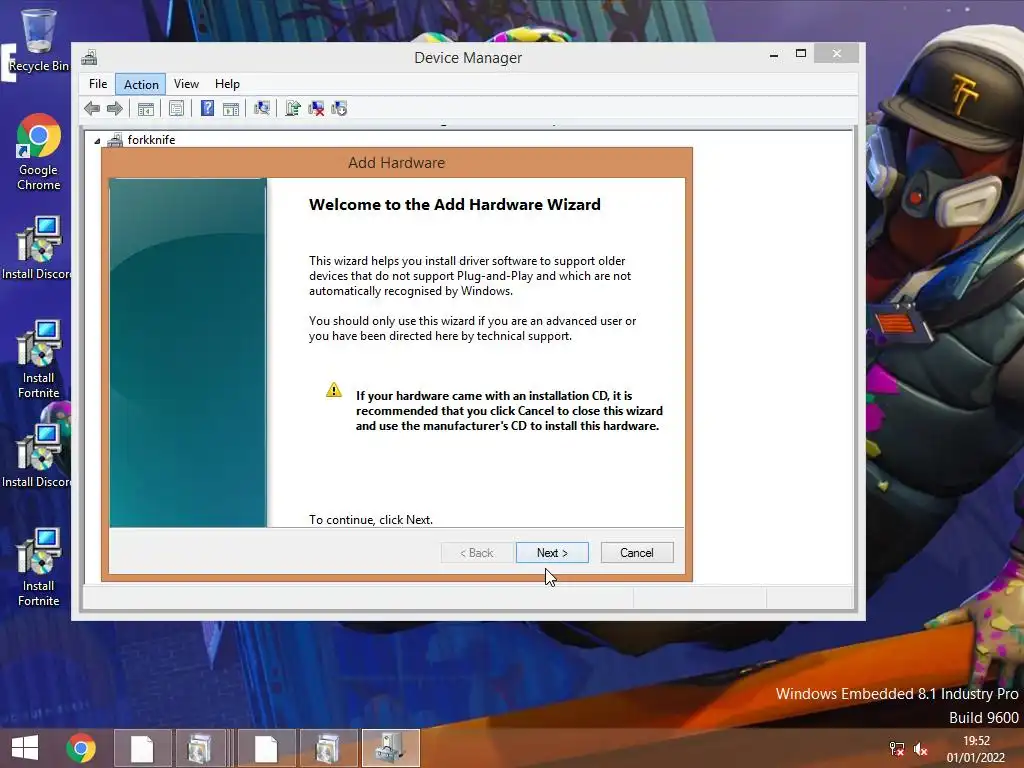The width and height of the screenshot is (1024, 768).
Task: Click the Uninstall device red X icon
Action: [x=316, y=108]
